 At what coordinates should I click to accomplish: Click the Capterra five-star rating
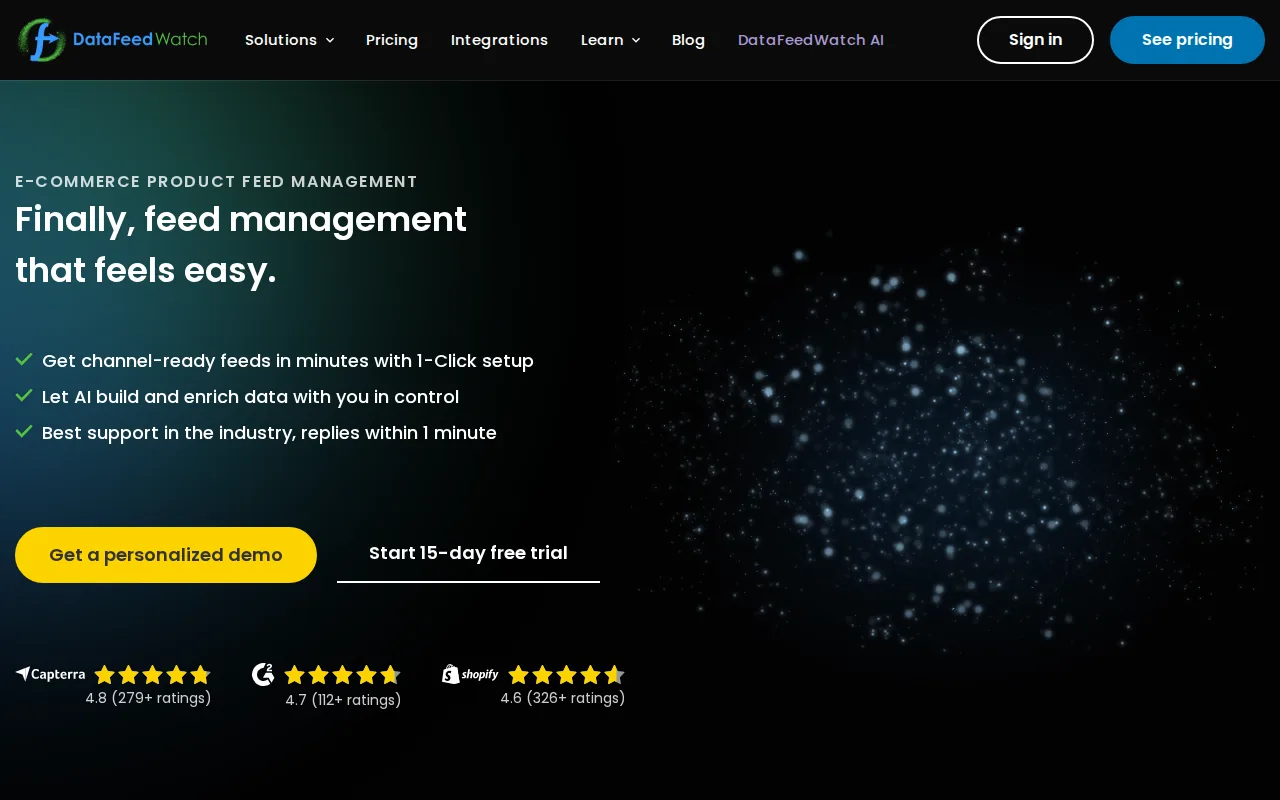click(153, 675)
